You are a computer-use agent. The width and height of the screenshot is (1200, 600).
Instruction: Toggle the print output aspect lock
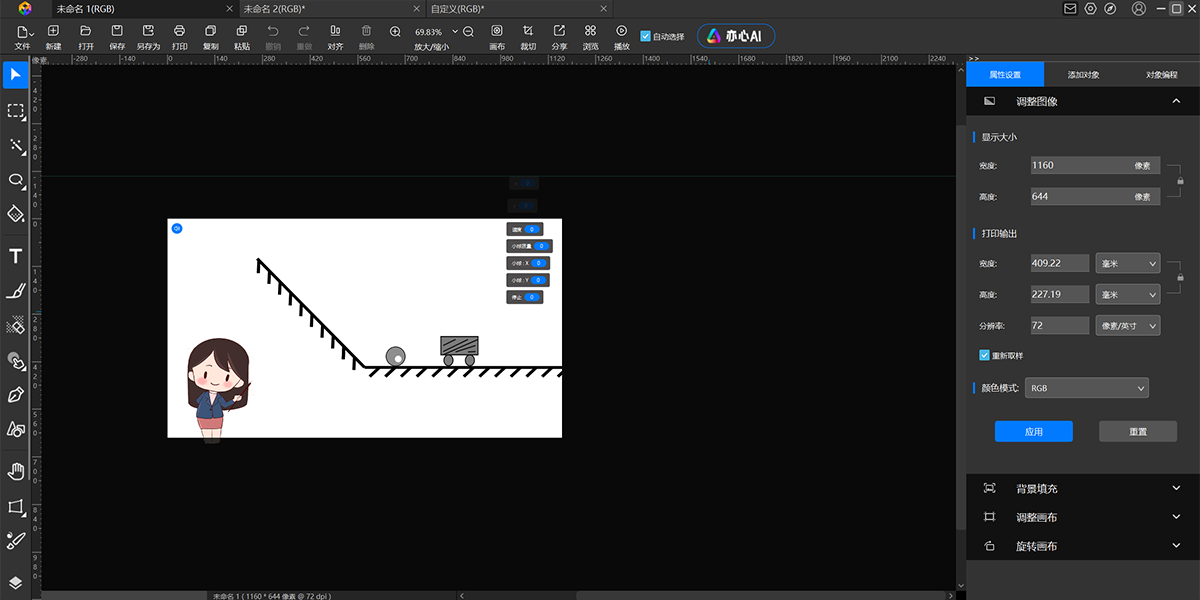(x=1180, y=276)
